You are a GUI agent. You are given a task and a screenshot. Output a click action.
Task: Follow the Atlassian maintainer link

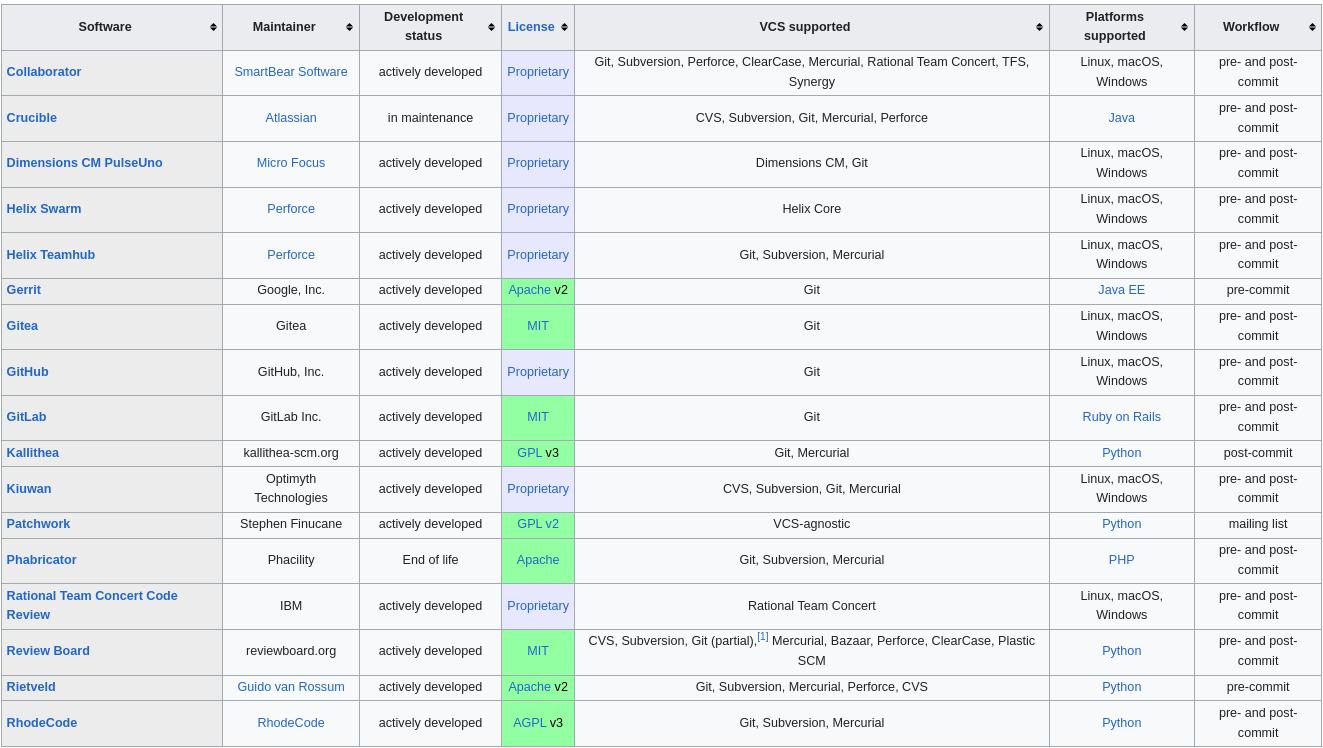point(291,118)
